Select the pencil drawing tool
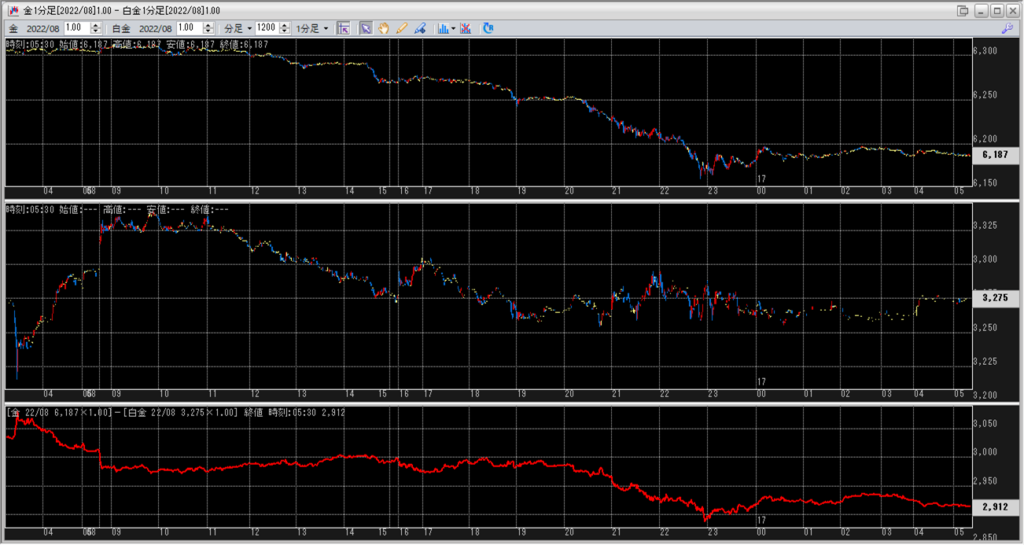Image resolution: width=1024 pixels, height=545 pixels. (401, 28)
